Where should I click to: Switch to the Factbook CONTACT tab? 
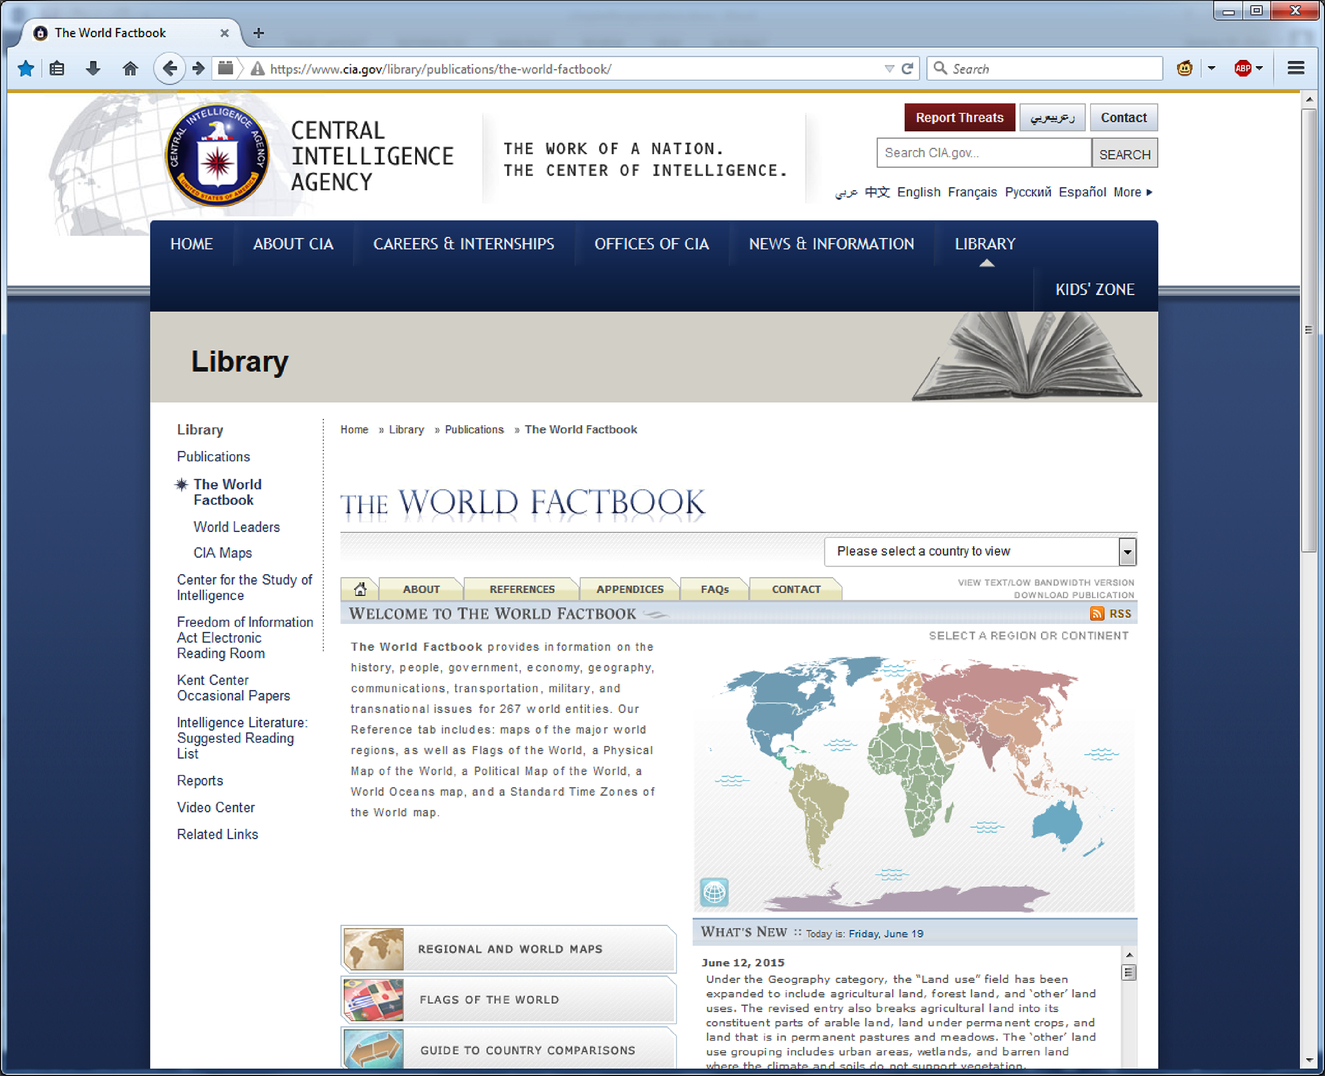pos(796,589)
